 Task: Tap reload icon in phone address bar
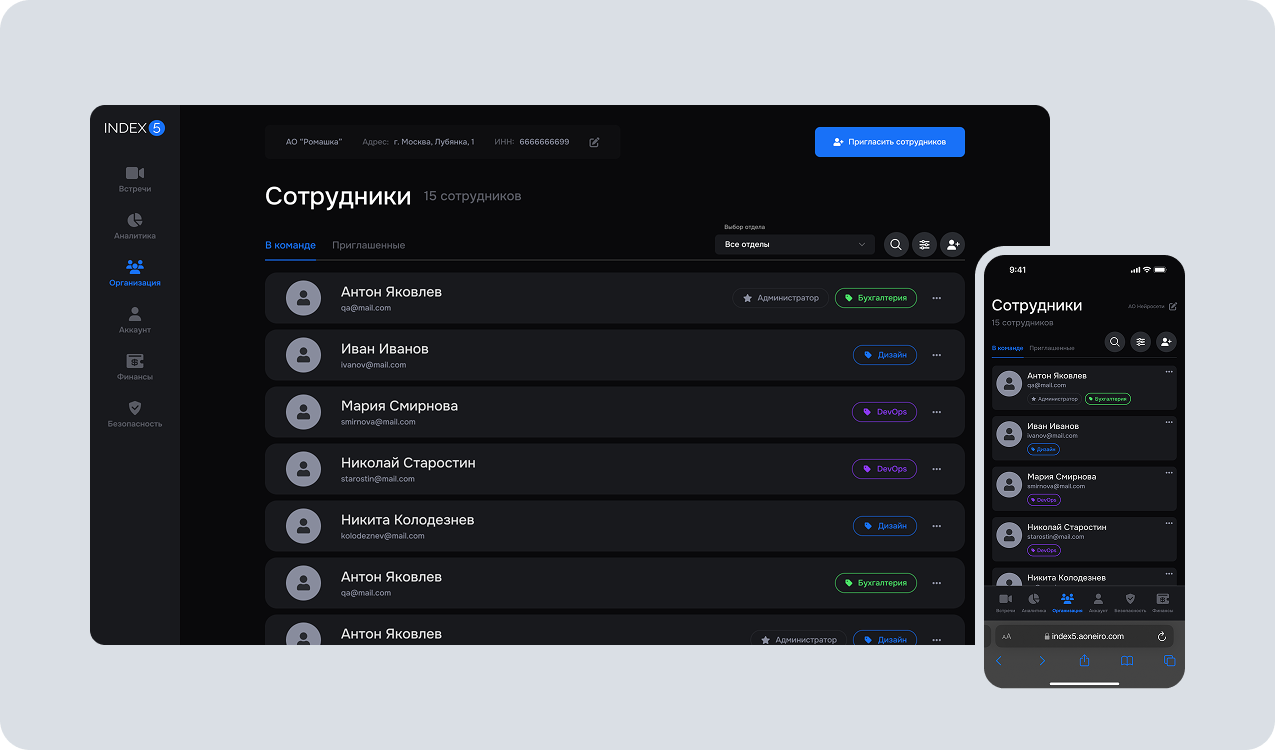pyautogui.click(x=1162, y=636)
